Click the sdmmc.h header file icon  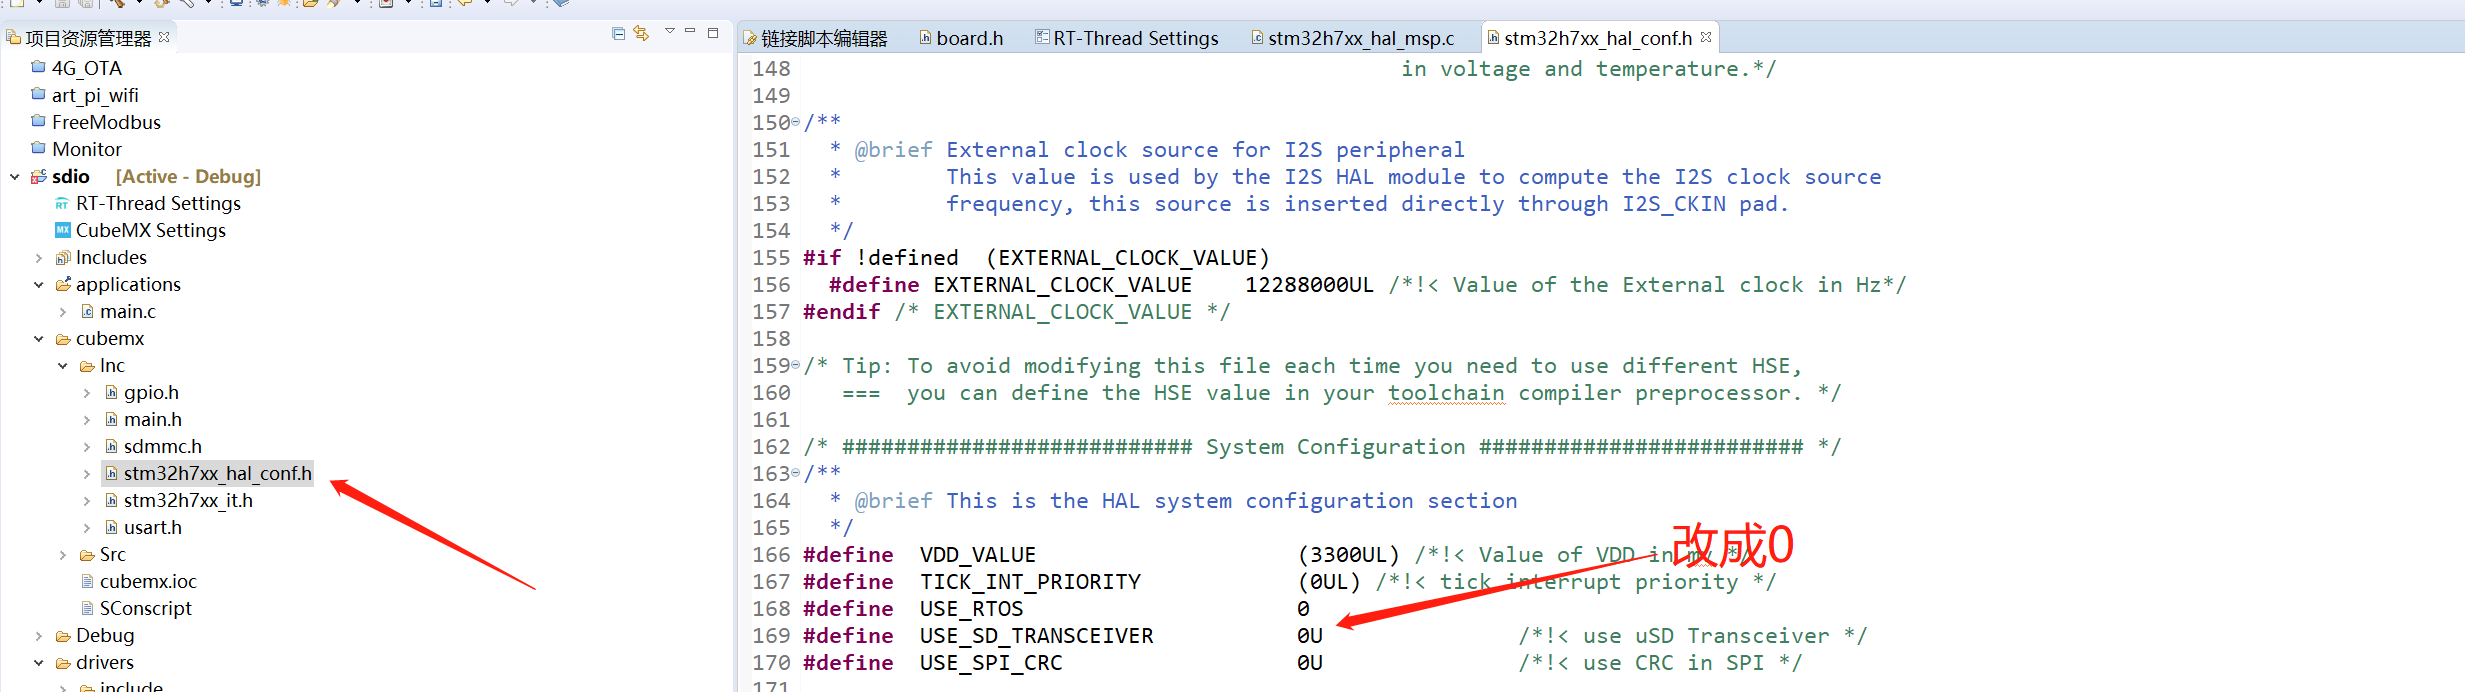111,446
